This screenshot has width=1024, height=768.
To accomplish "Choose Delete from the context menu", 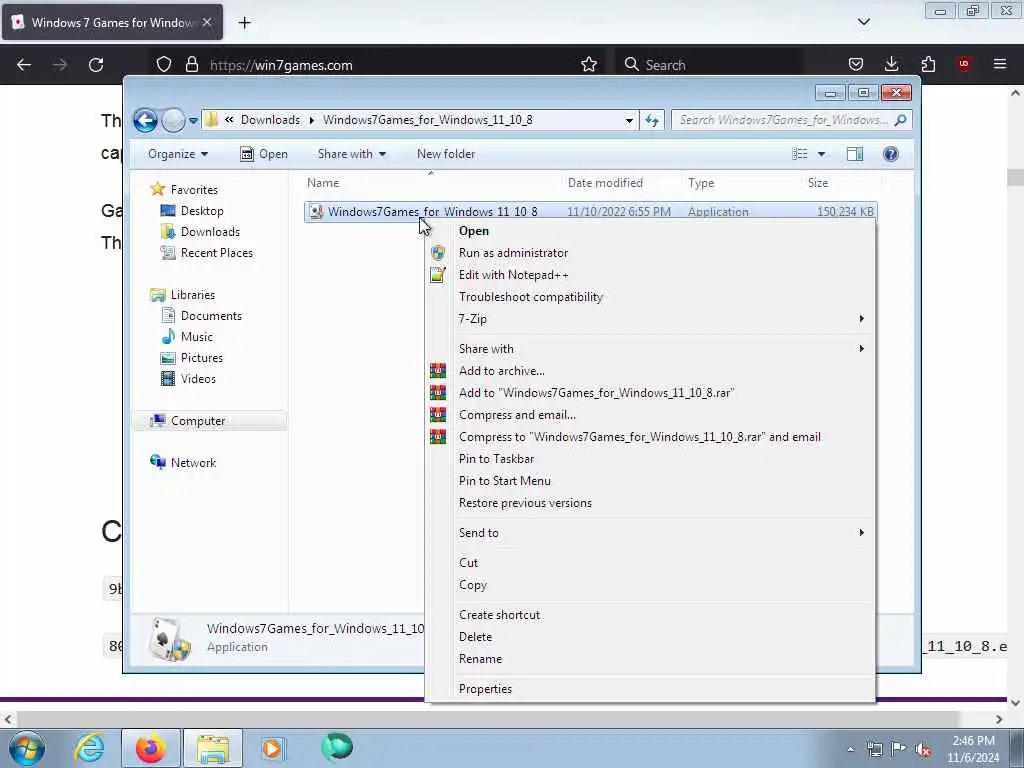I will [650, 637].
